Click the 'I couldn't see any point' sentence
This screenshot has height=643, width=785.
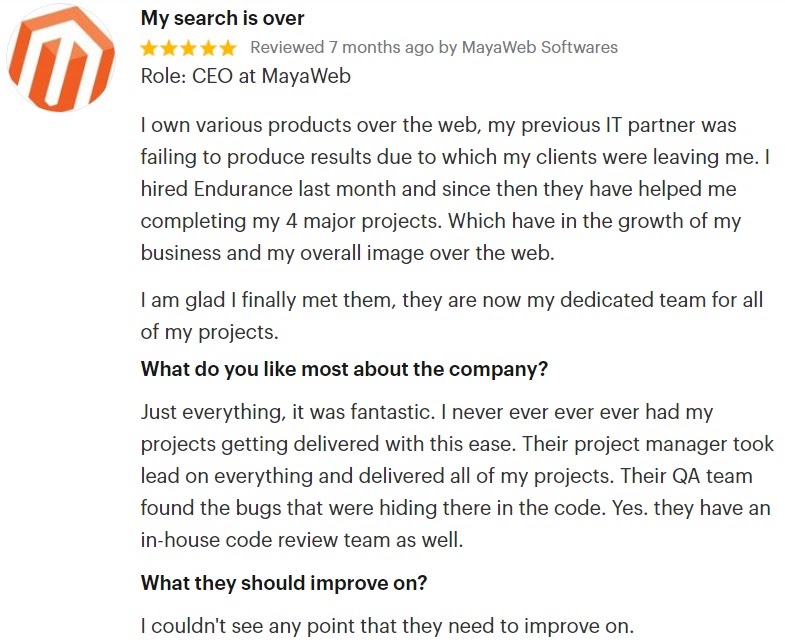[x=387, y=626]
